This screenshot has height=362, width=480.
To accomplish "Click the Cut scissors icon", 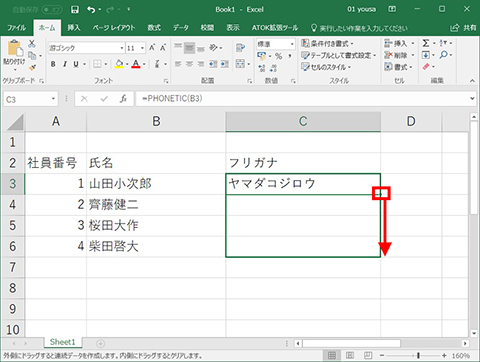I will coord(32,43).
